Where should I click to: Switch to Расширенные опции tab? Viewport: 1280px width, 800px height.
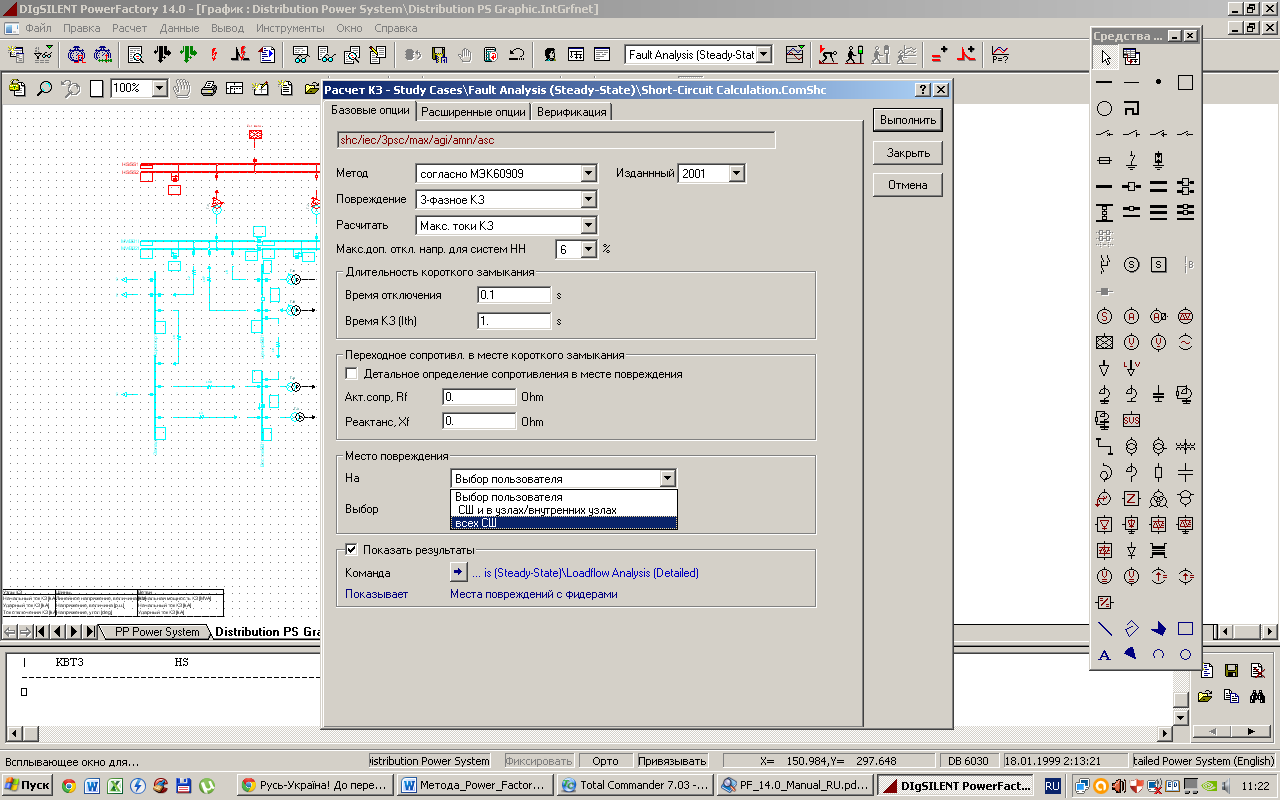tap(473, 112)
